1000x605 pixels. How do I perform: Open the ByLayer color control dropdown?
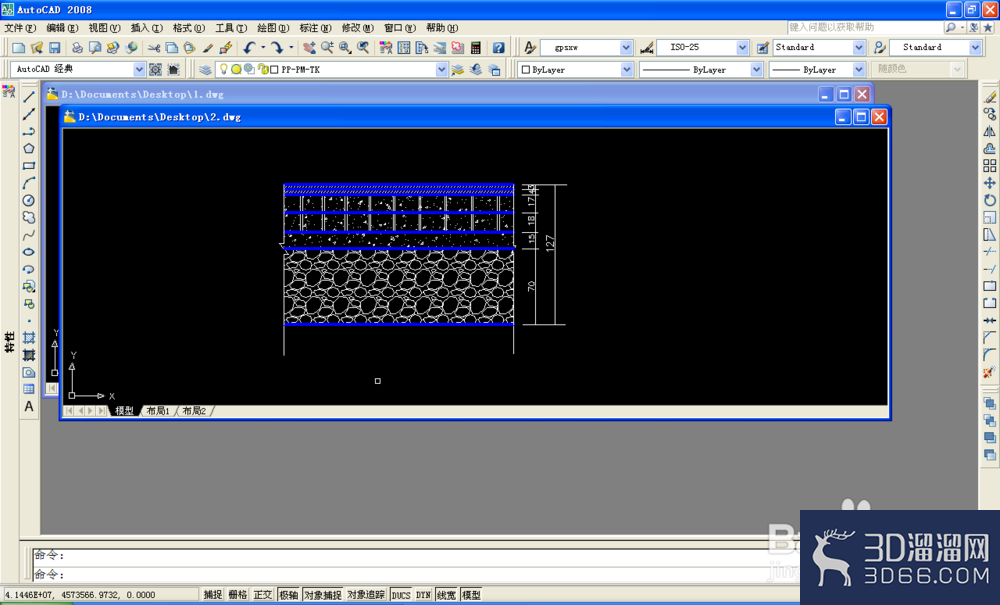click(x=626, y=69)
